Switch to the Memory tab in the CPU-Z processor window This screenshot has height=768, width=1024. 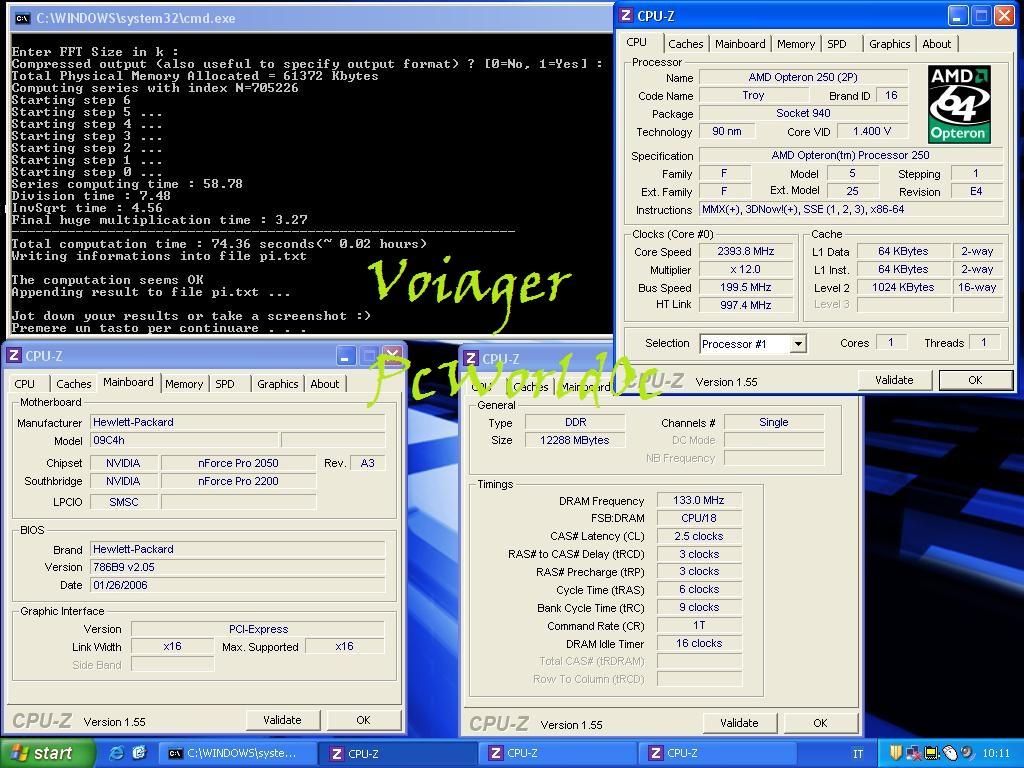pos(795,44)
